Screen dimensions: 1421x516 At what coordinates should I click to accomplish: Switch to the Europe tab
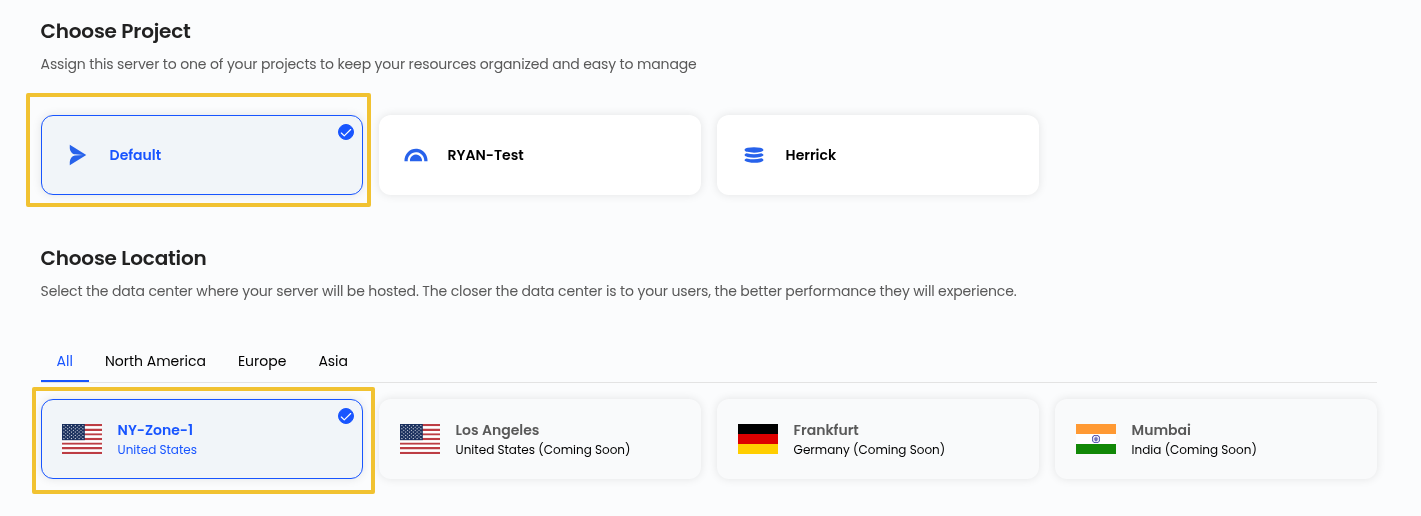pos(262,361)
